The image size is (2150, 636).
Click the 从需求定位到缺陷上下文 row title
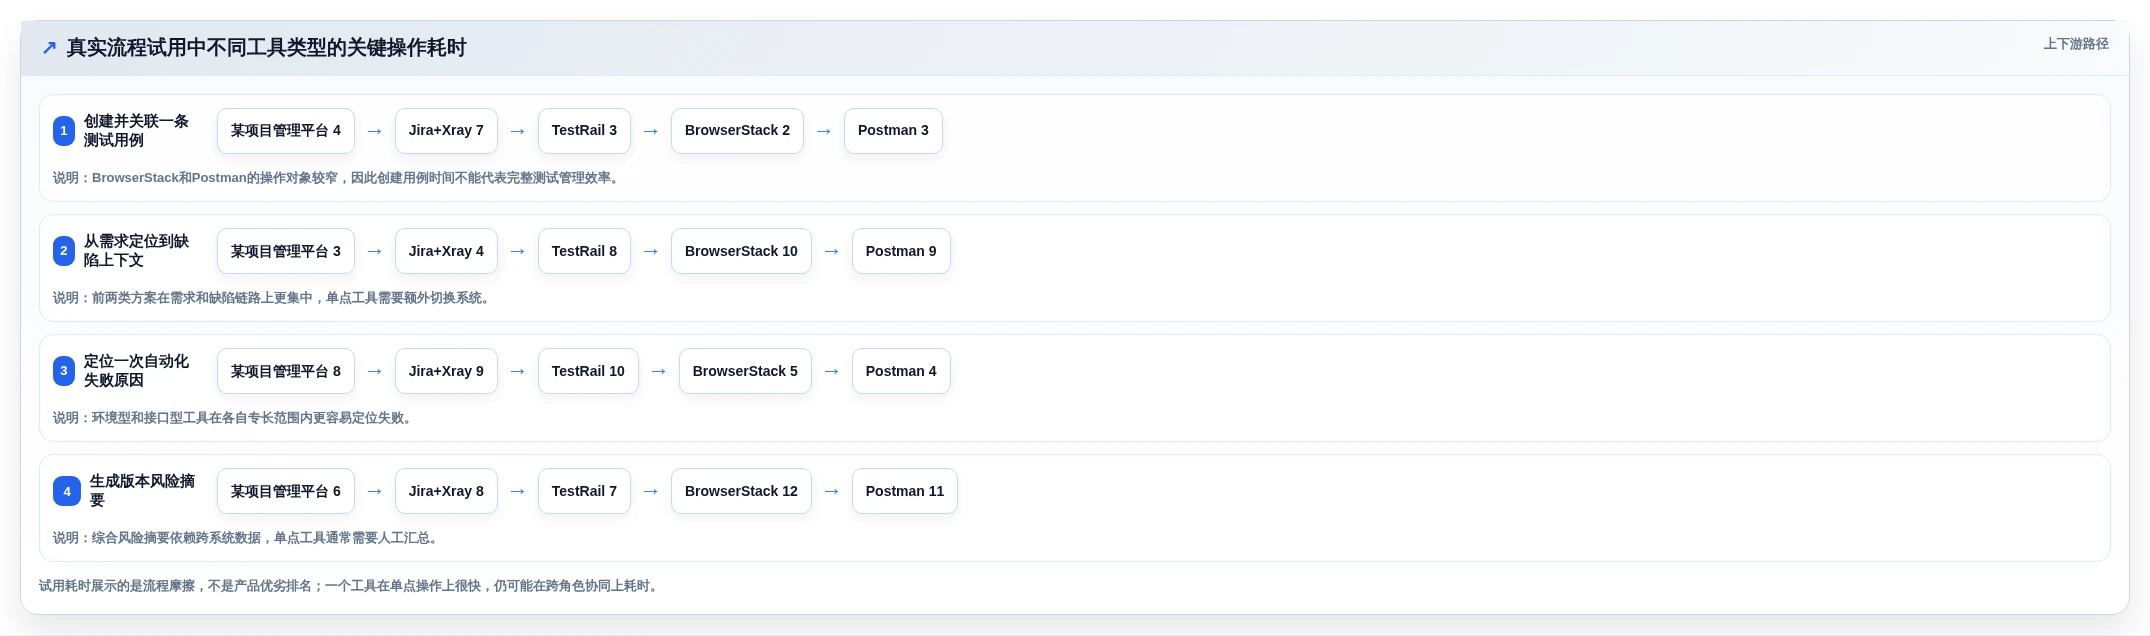pos(136,251)
